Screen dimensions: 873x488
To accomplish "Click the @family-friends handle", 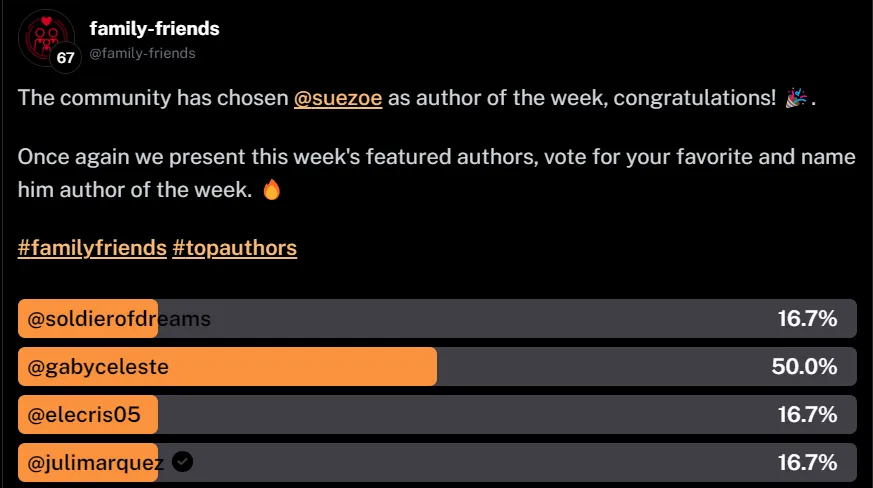I will pyautogui.click(x=142, y=53).
